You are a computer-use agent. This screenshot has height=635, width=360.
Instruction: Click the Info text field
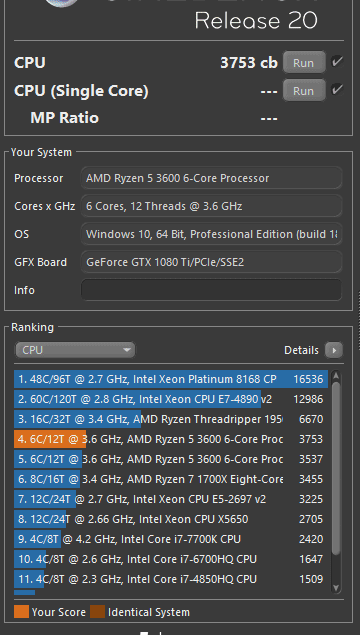[211, 290]
